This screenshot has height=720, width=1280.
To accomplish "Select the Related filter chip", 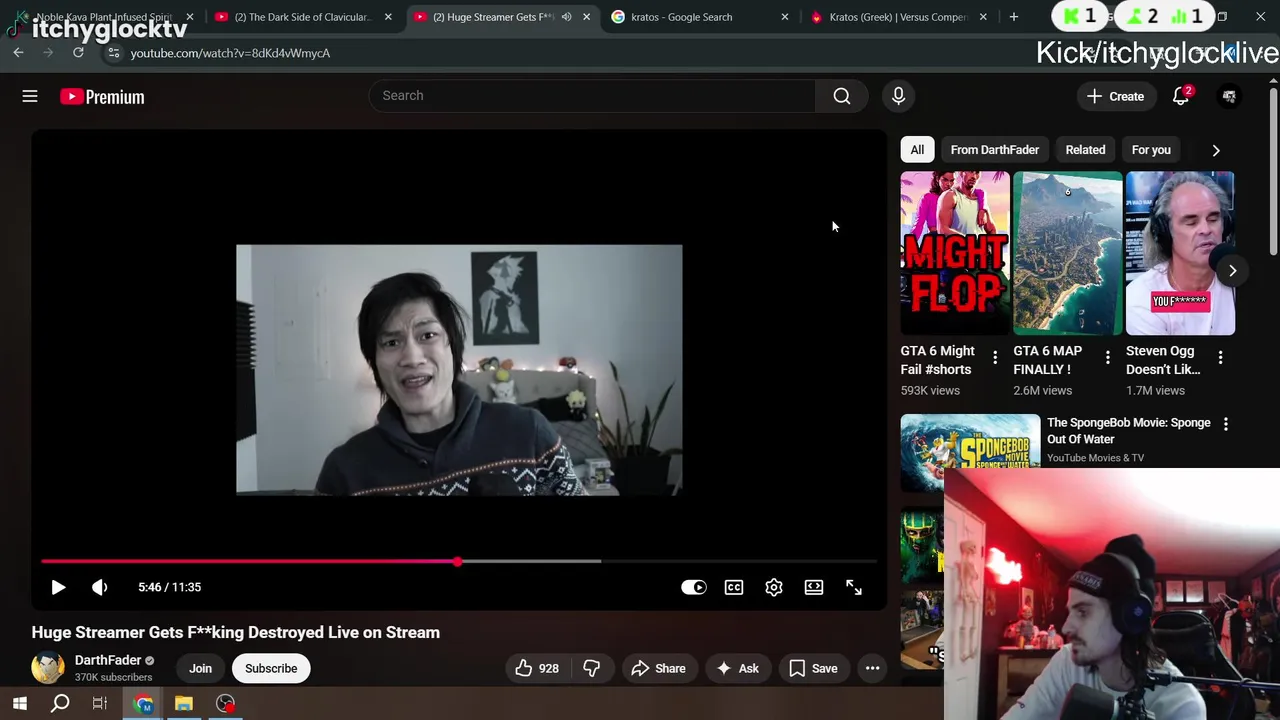I will pos(1085,150).
